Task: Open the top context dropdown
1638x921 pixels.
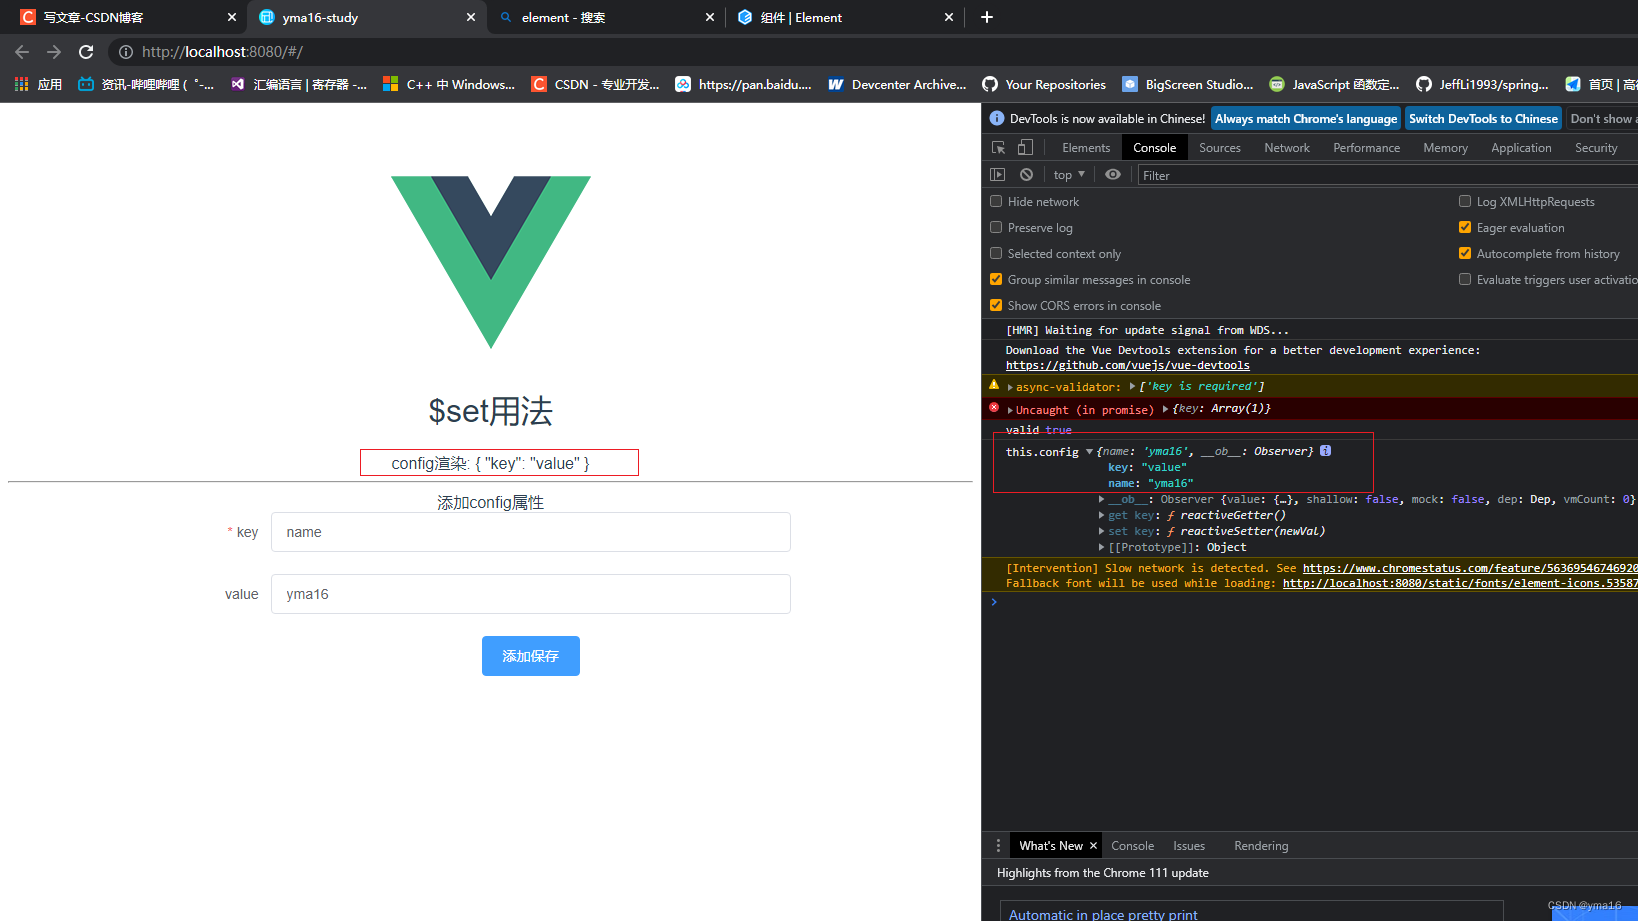Action: pyautogui.click(x=1069, y=175)
